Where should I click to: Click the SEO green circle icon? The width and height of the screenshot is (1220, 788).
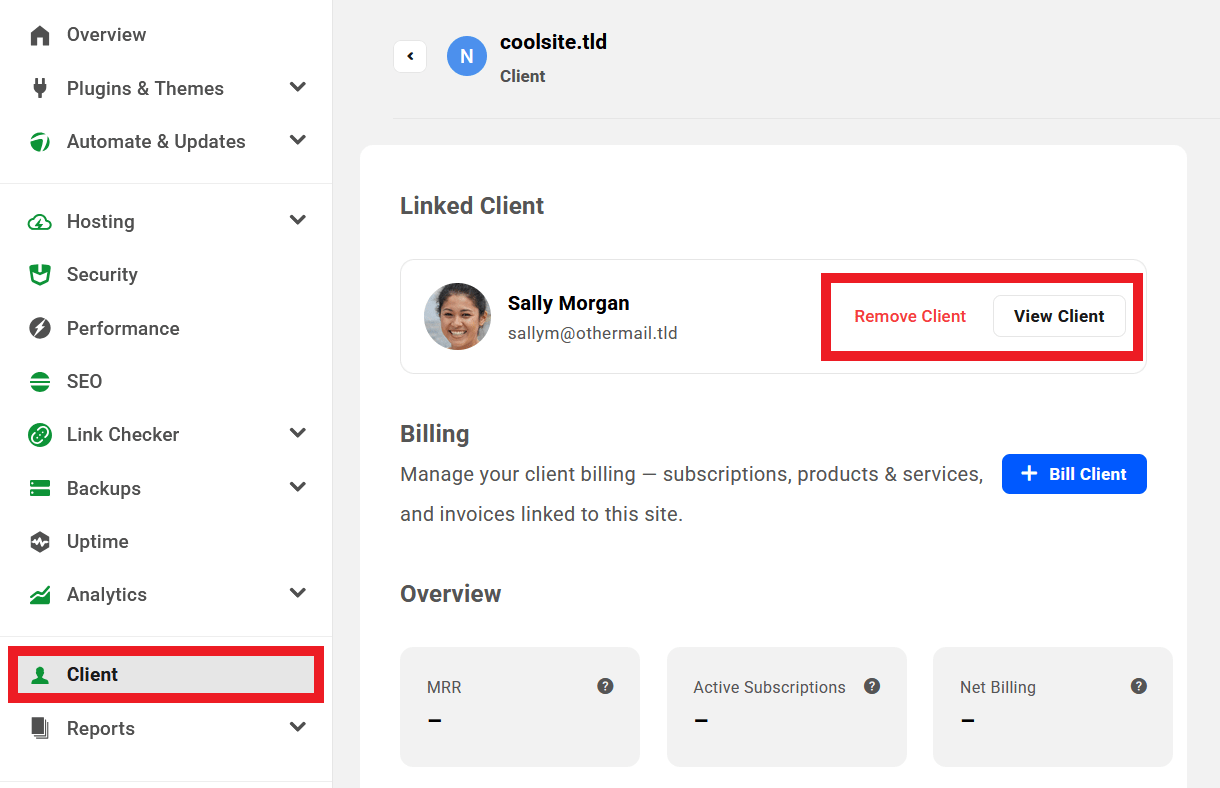(40, 381)
